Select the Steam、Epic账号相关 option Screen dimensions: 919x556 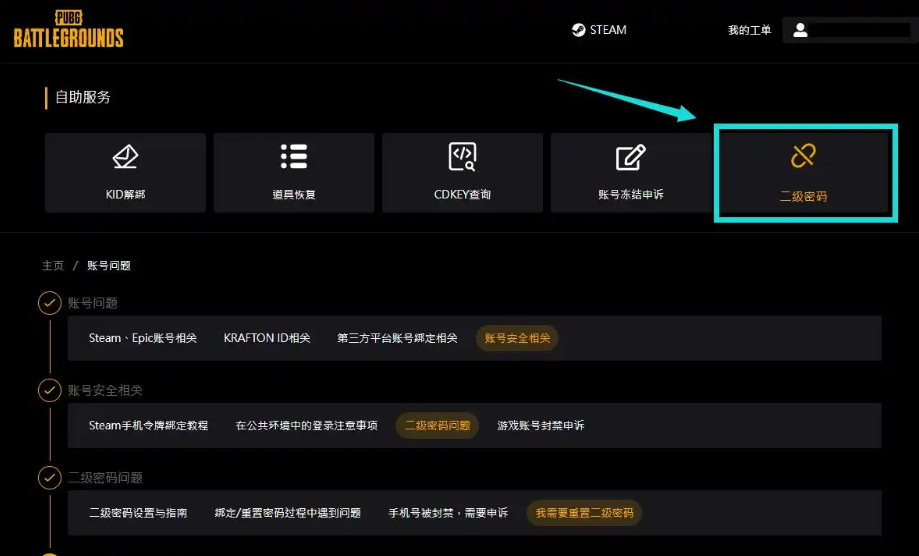pyautogui.click(x=143, y=338)
